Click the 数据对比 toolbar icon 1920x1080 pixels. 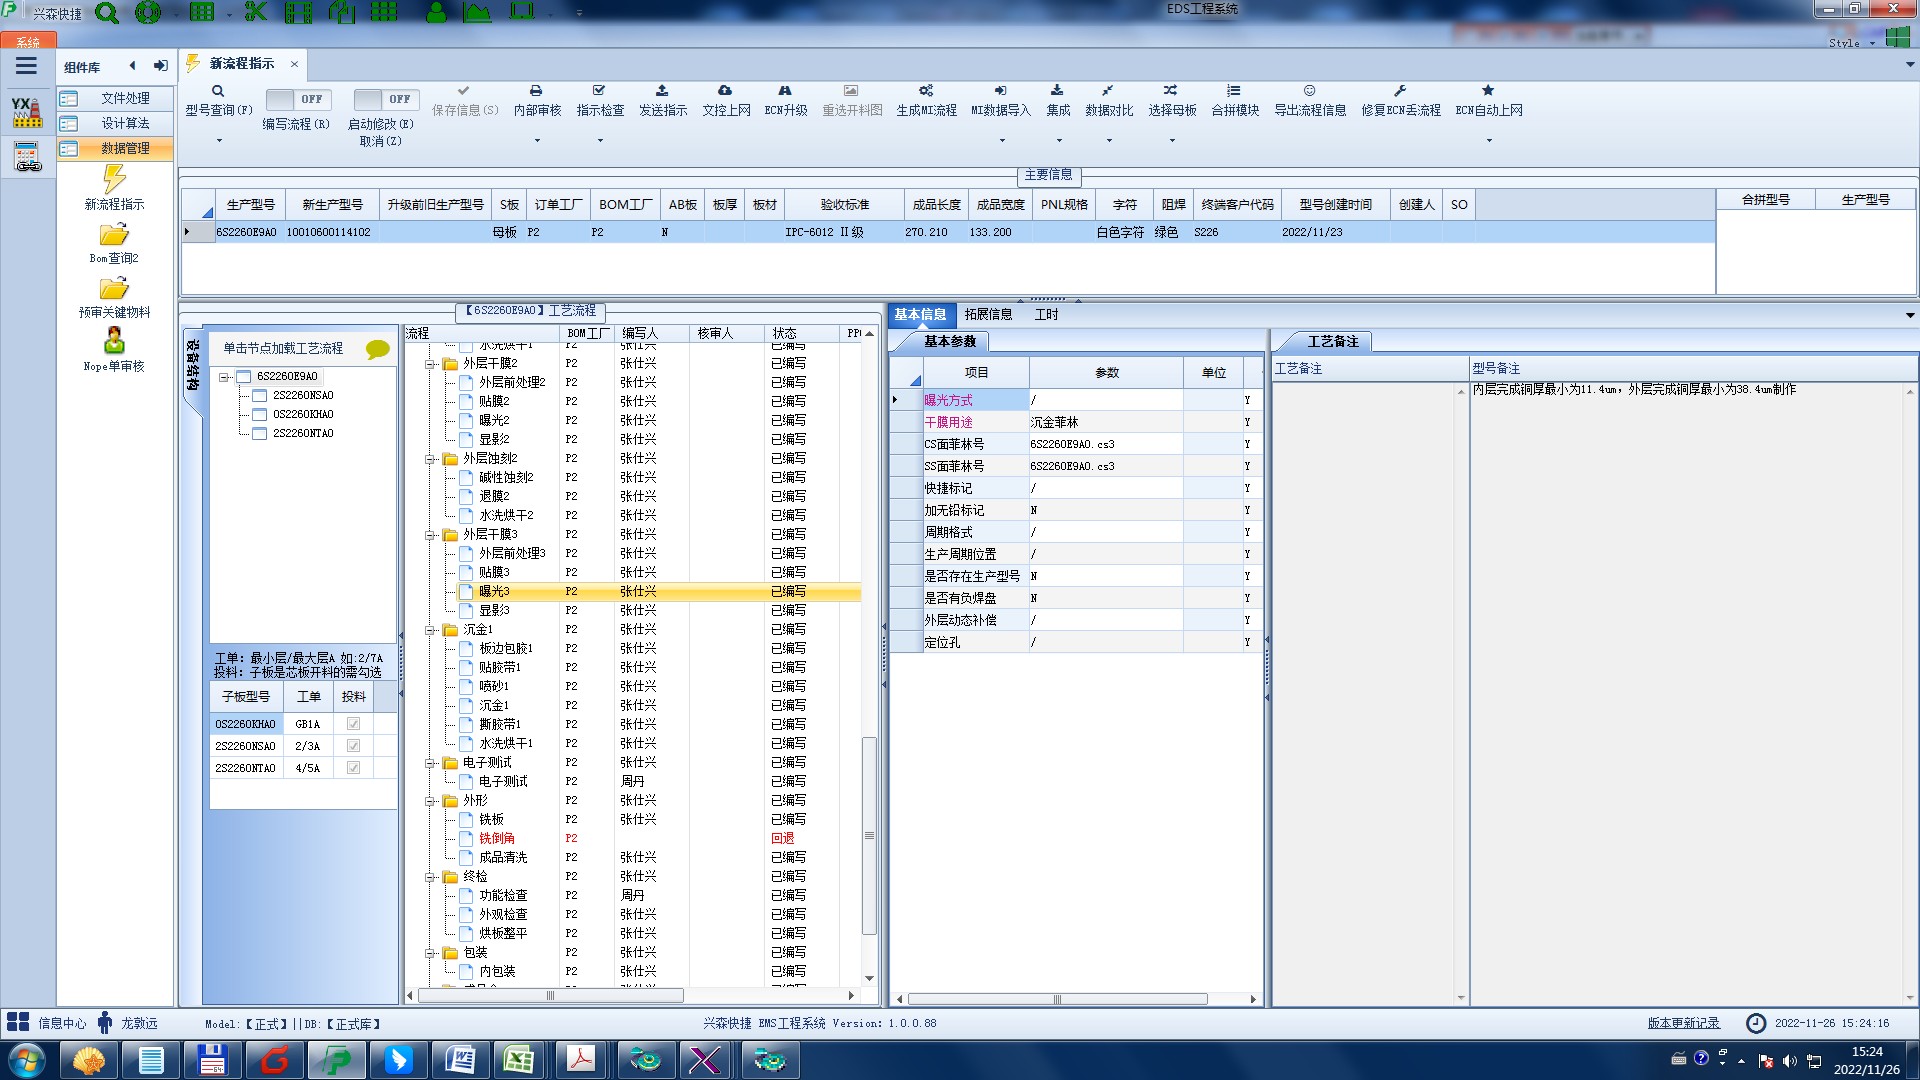tap(1108, 91)
